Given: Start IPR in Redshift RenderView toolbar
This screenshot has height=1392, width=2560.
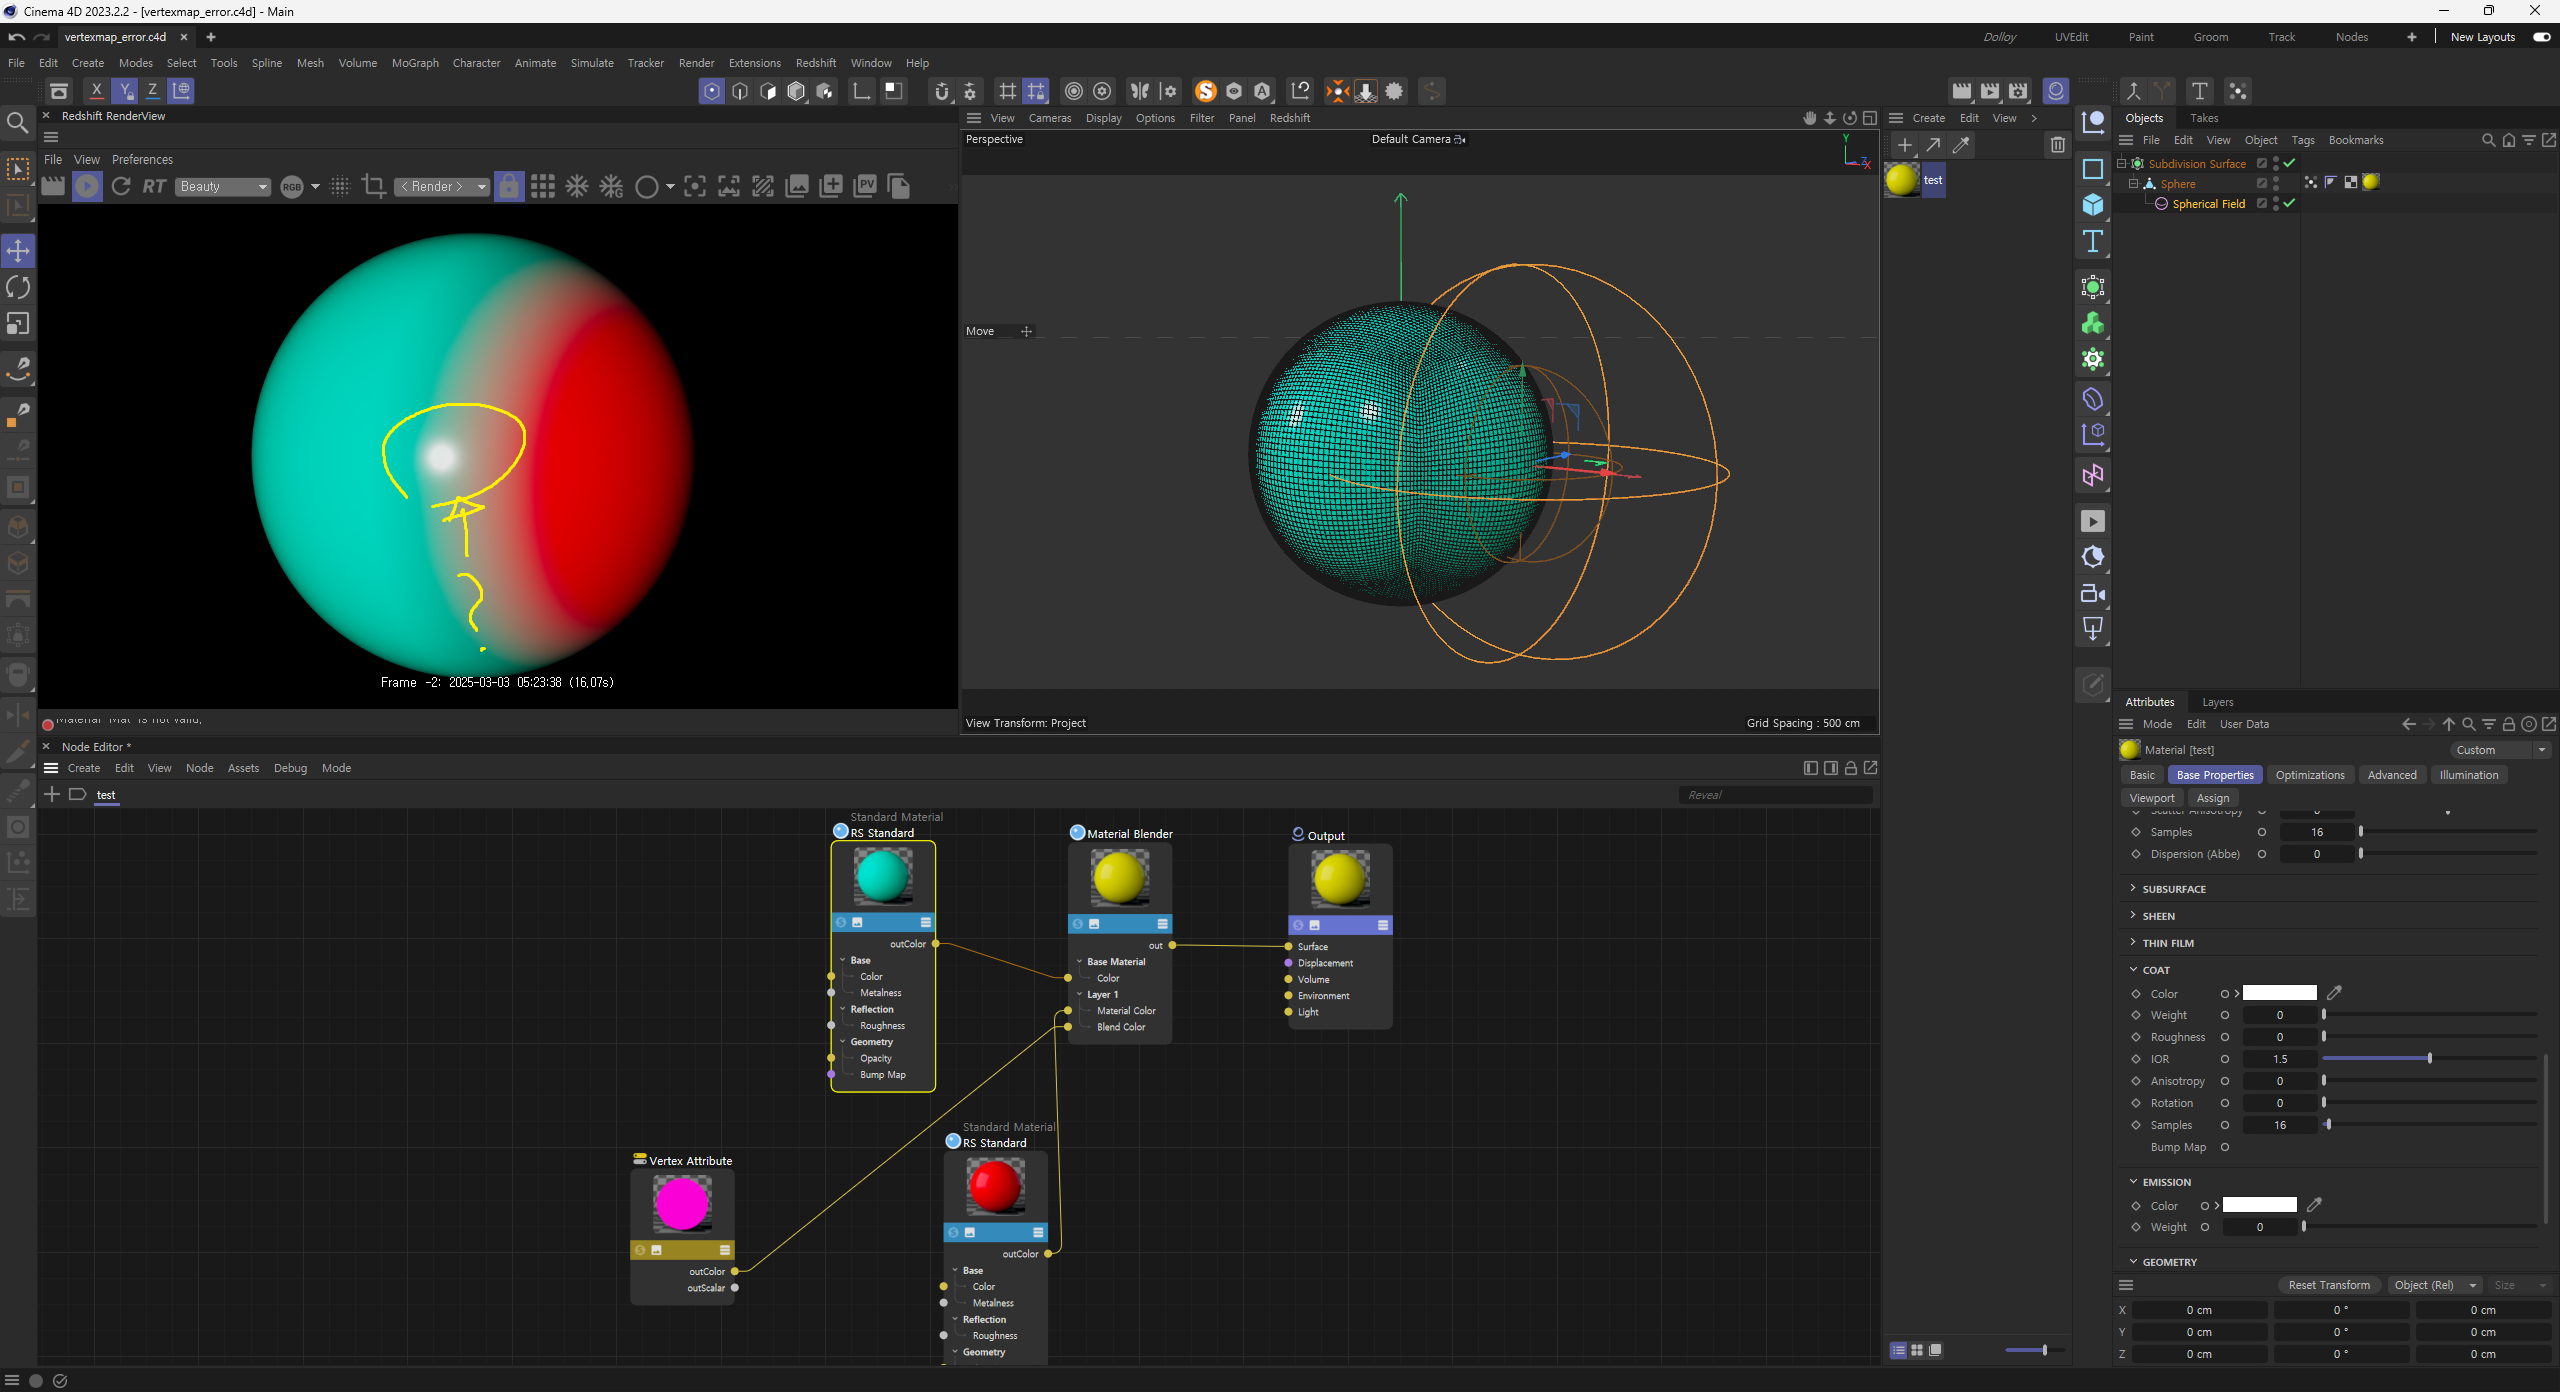Looking at the screenshot, I should coord(87,186).
